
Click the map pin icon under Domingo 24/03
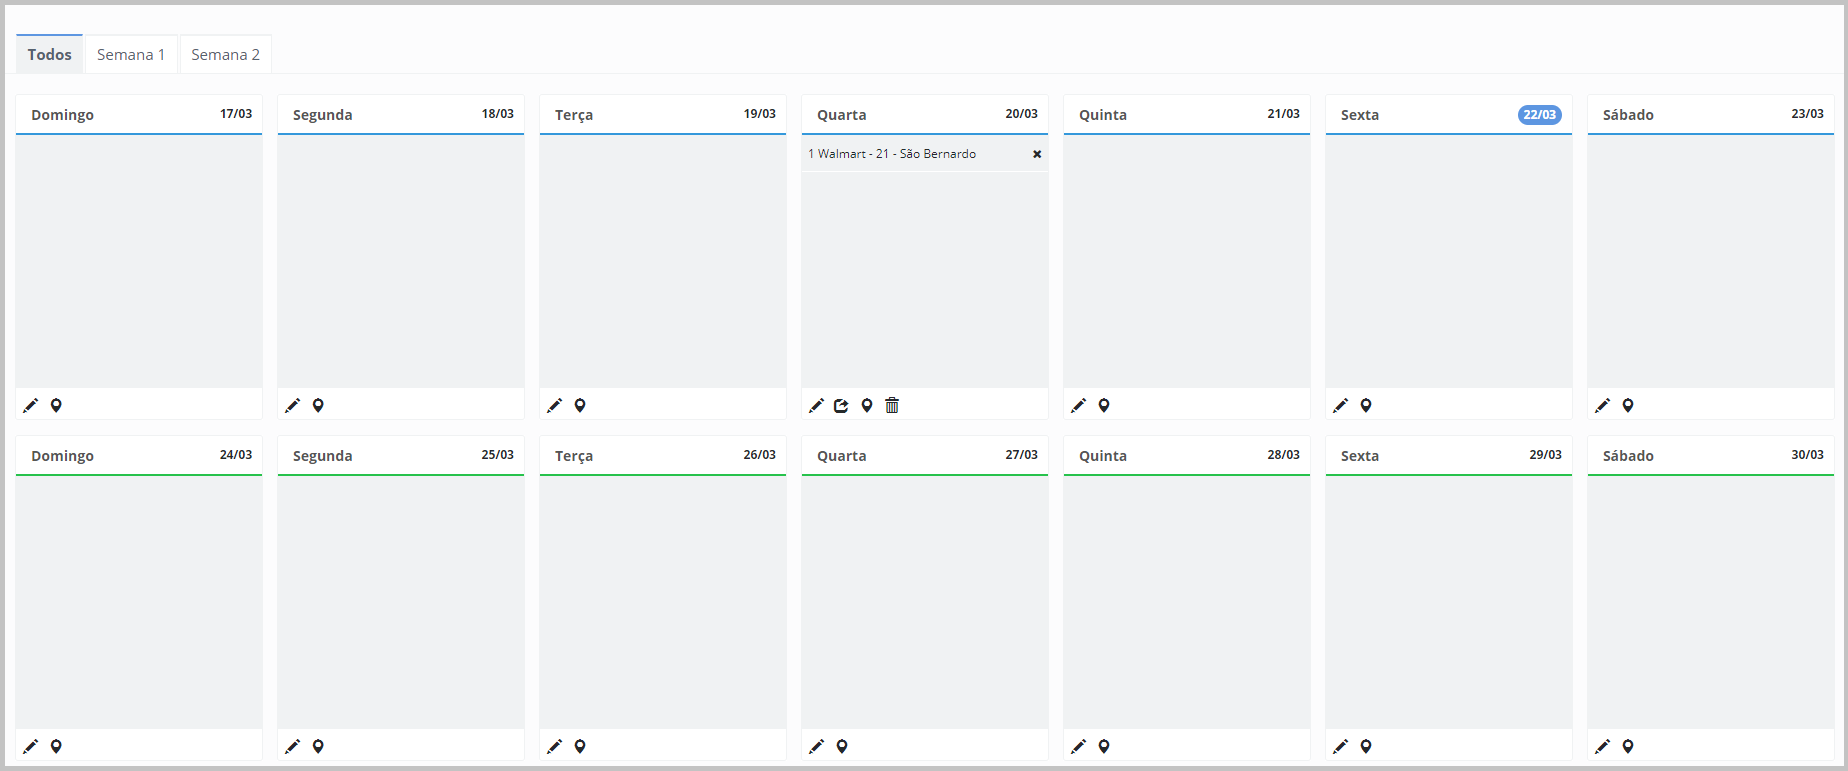click(56, 746)
